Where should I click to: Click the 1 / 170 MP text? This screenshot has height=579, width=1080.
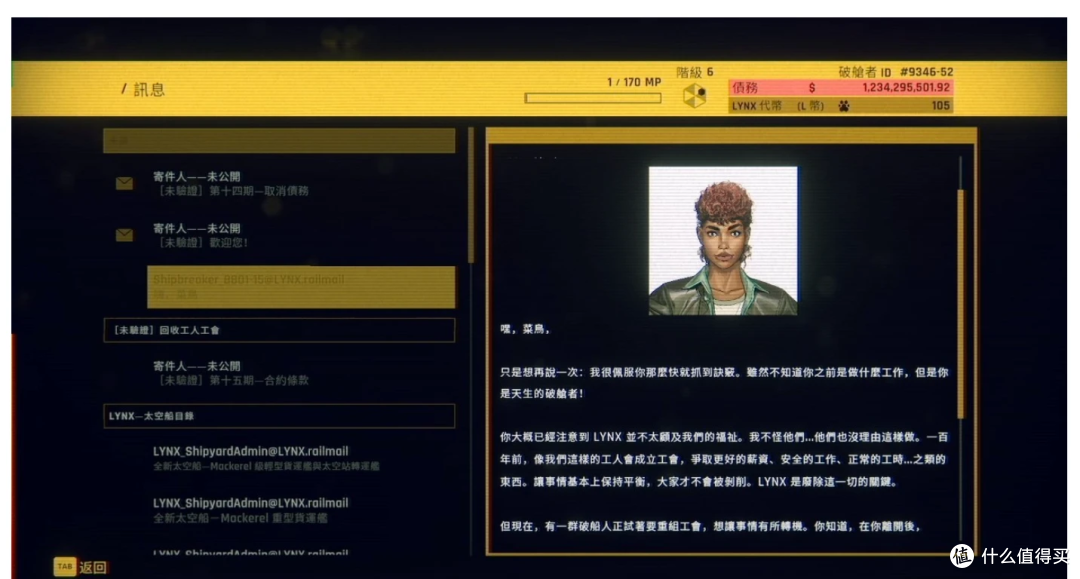(634, 82)
